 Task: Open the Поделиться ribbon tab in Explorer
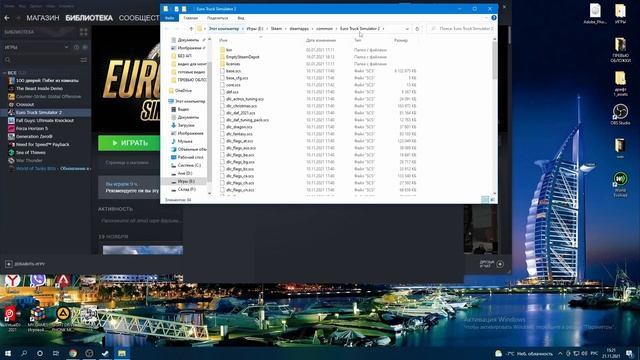point(218,18)
